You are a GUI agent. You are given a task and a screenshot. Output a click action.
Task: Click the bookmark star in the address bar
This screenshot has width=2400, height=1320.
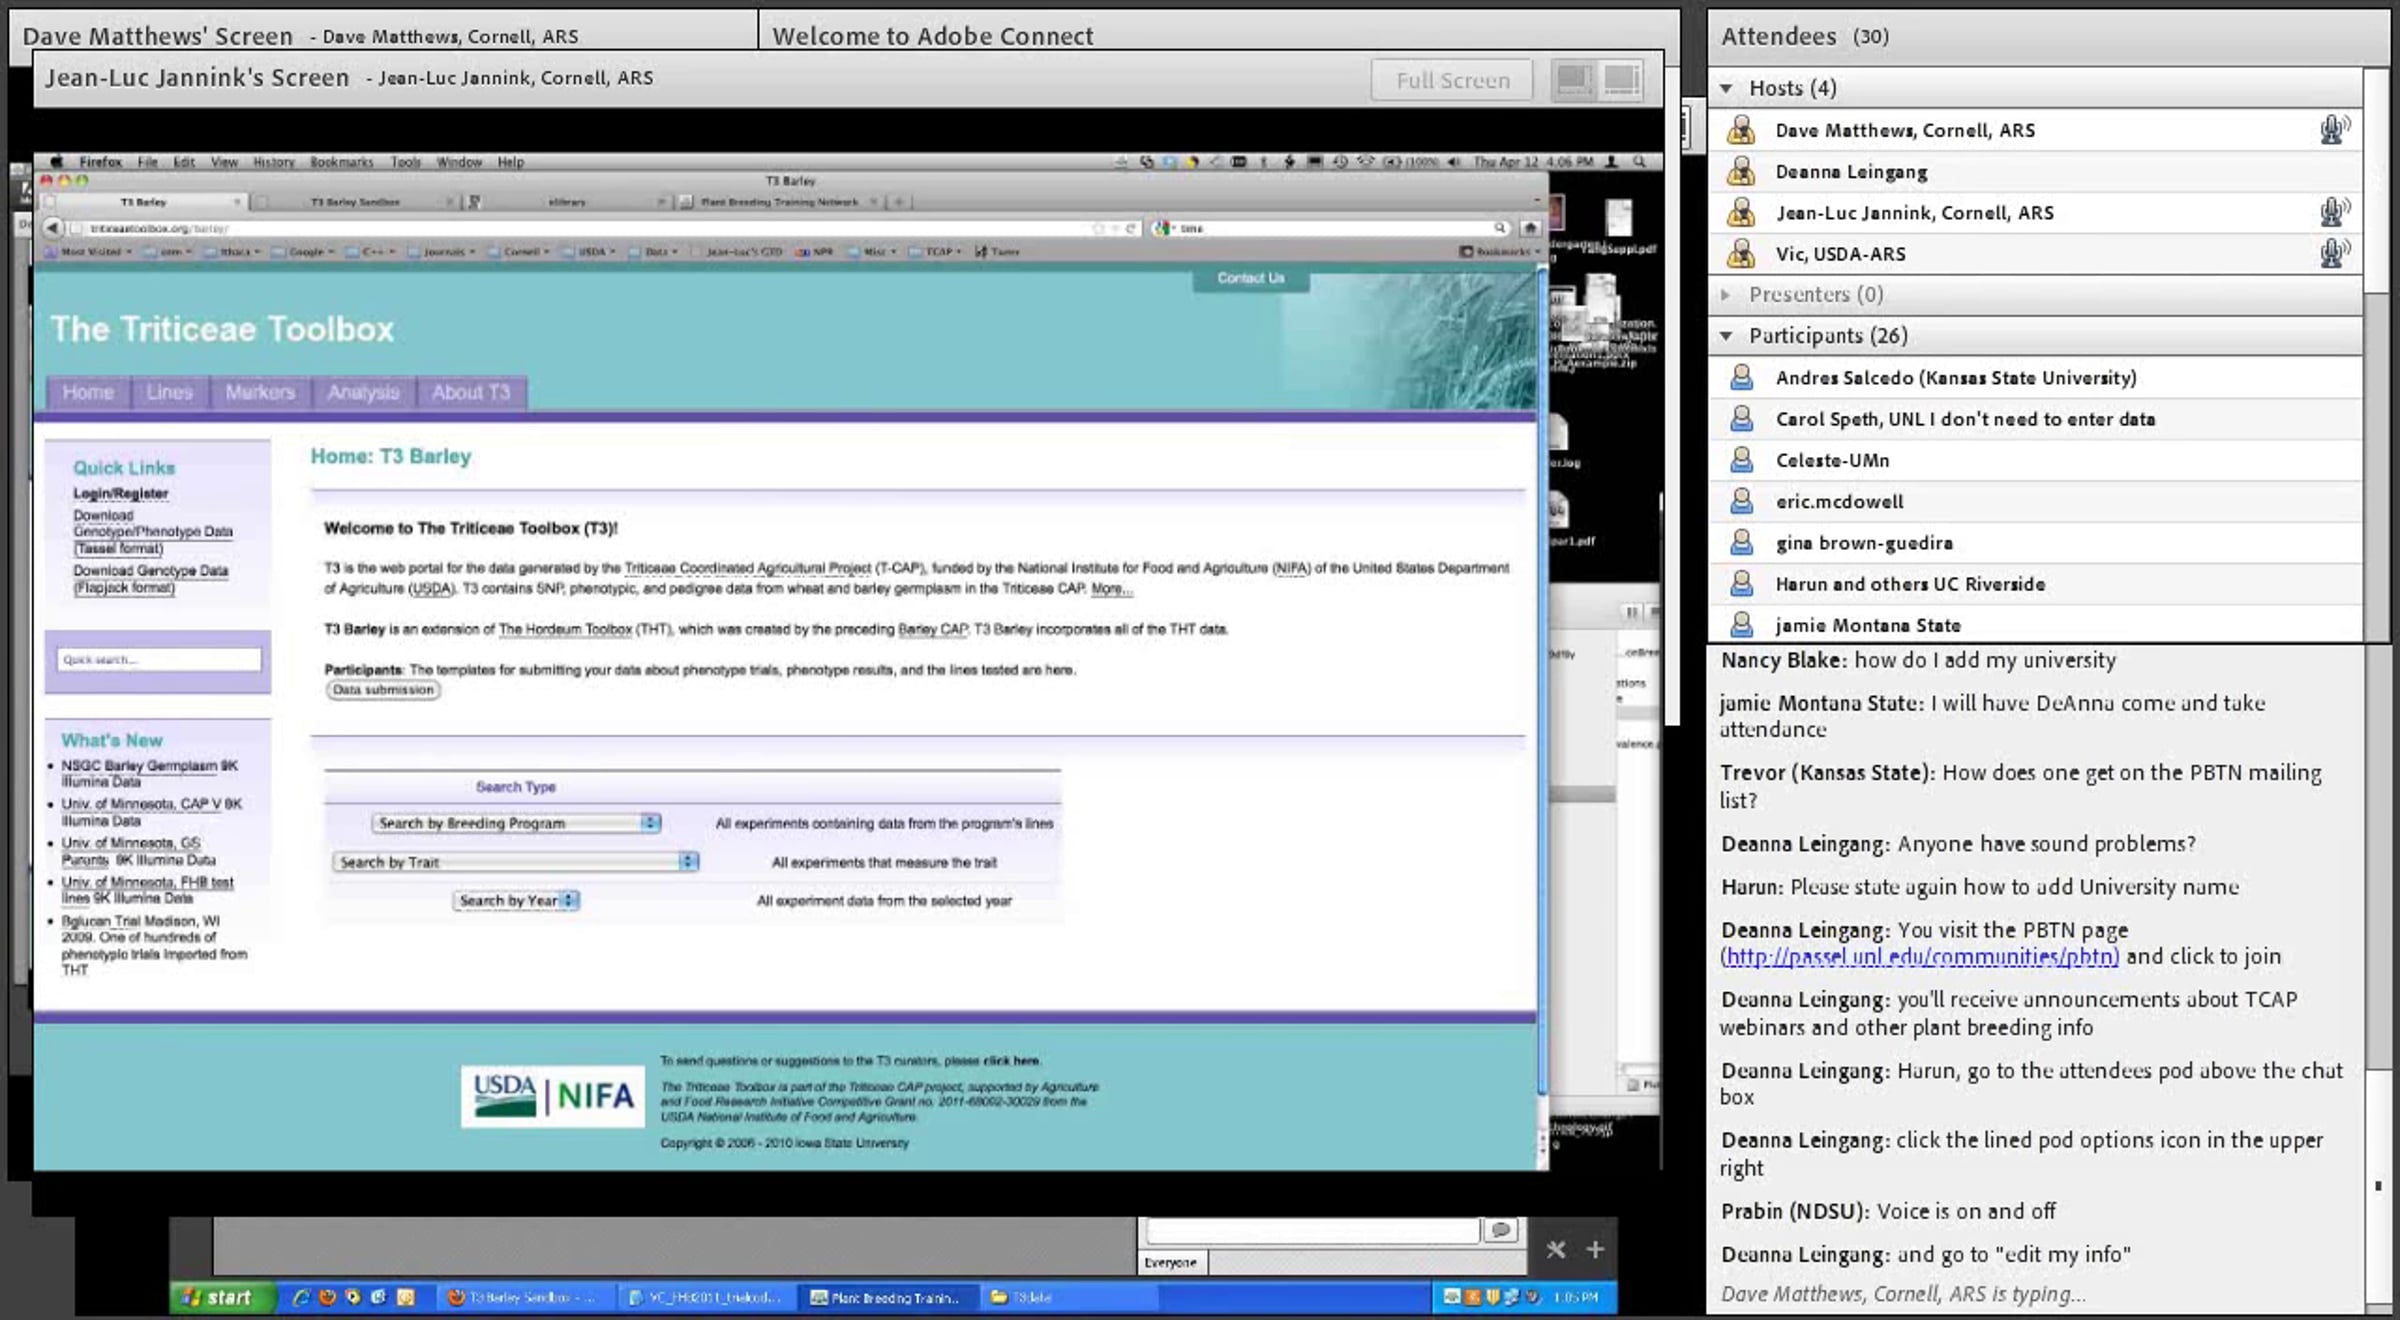point(1098,228)
